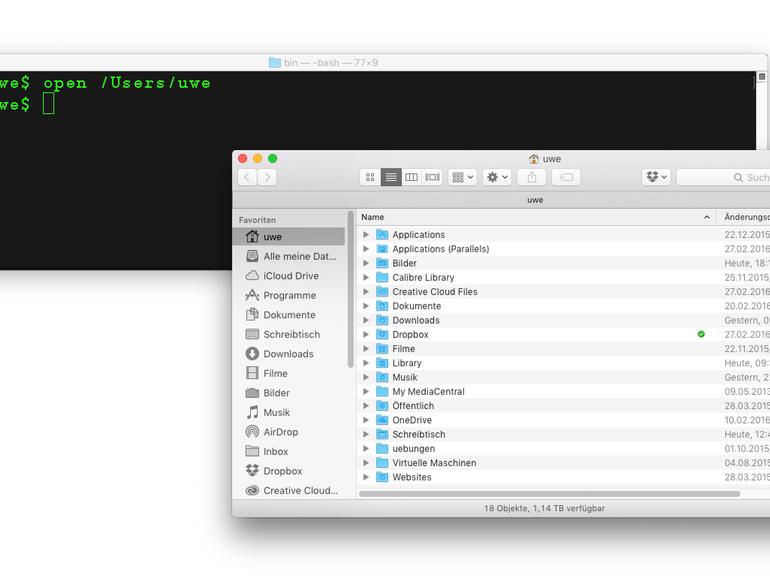Screen dimensions: 770x578
Task: Expand the Applications (Parallels) folder
Action: pos(366,249)
